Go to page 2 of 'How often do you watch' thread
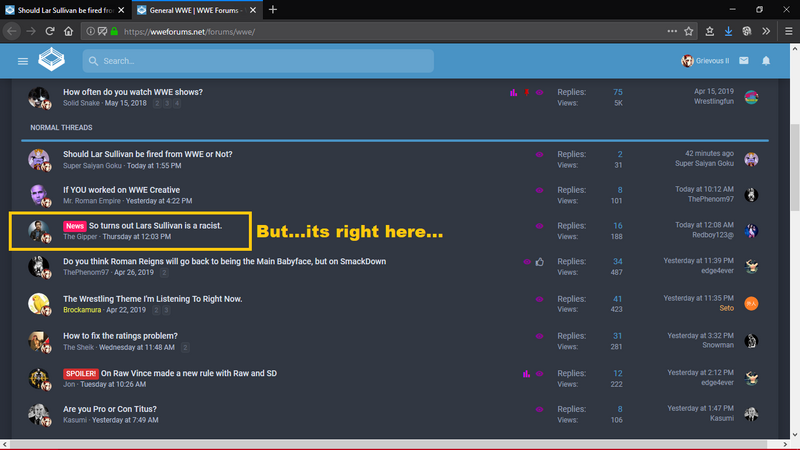The width and height of the screenshot is (800, 450). (x=157, y=104)
